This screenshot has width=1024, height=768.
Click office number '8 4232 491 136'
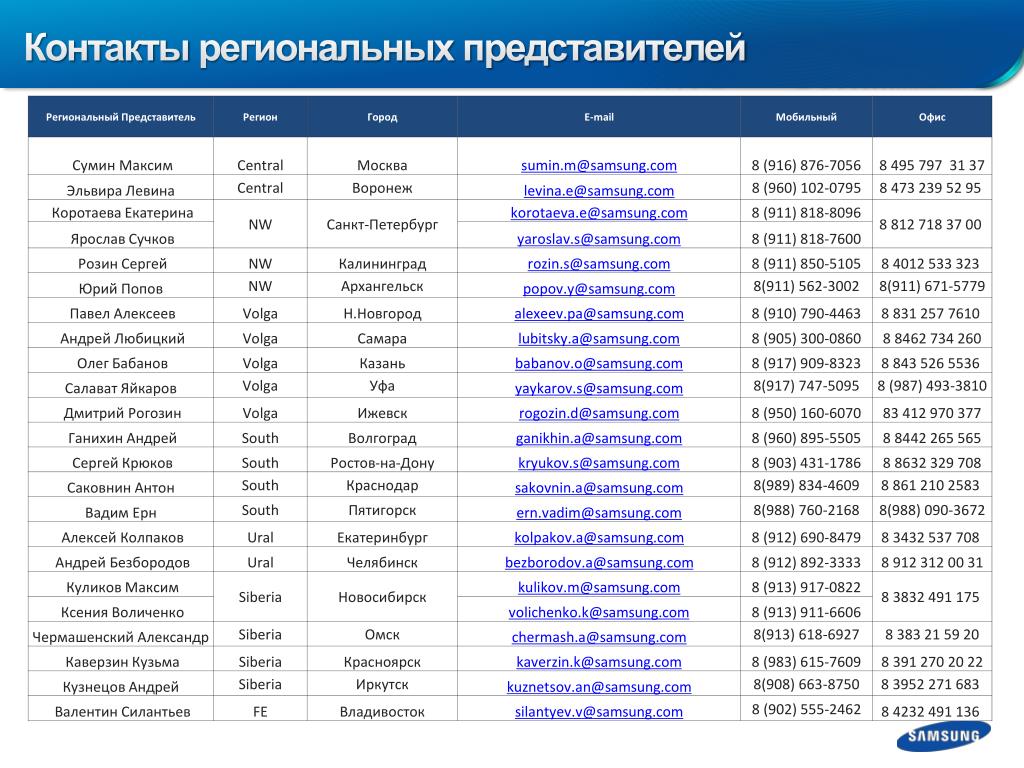tap(930, 712)
